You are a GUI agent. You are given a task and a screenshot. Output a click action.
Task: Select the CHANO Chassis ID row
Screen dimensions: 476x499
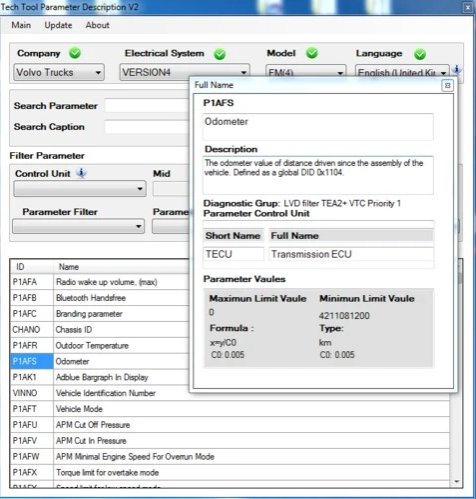[99, 330]
